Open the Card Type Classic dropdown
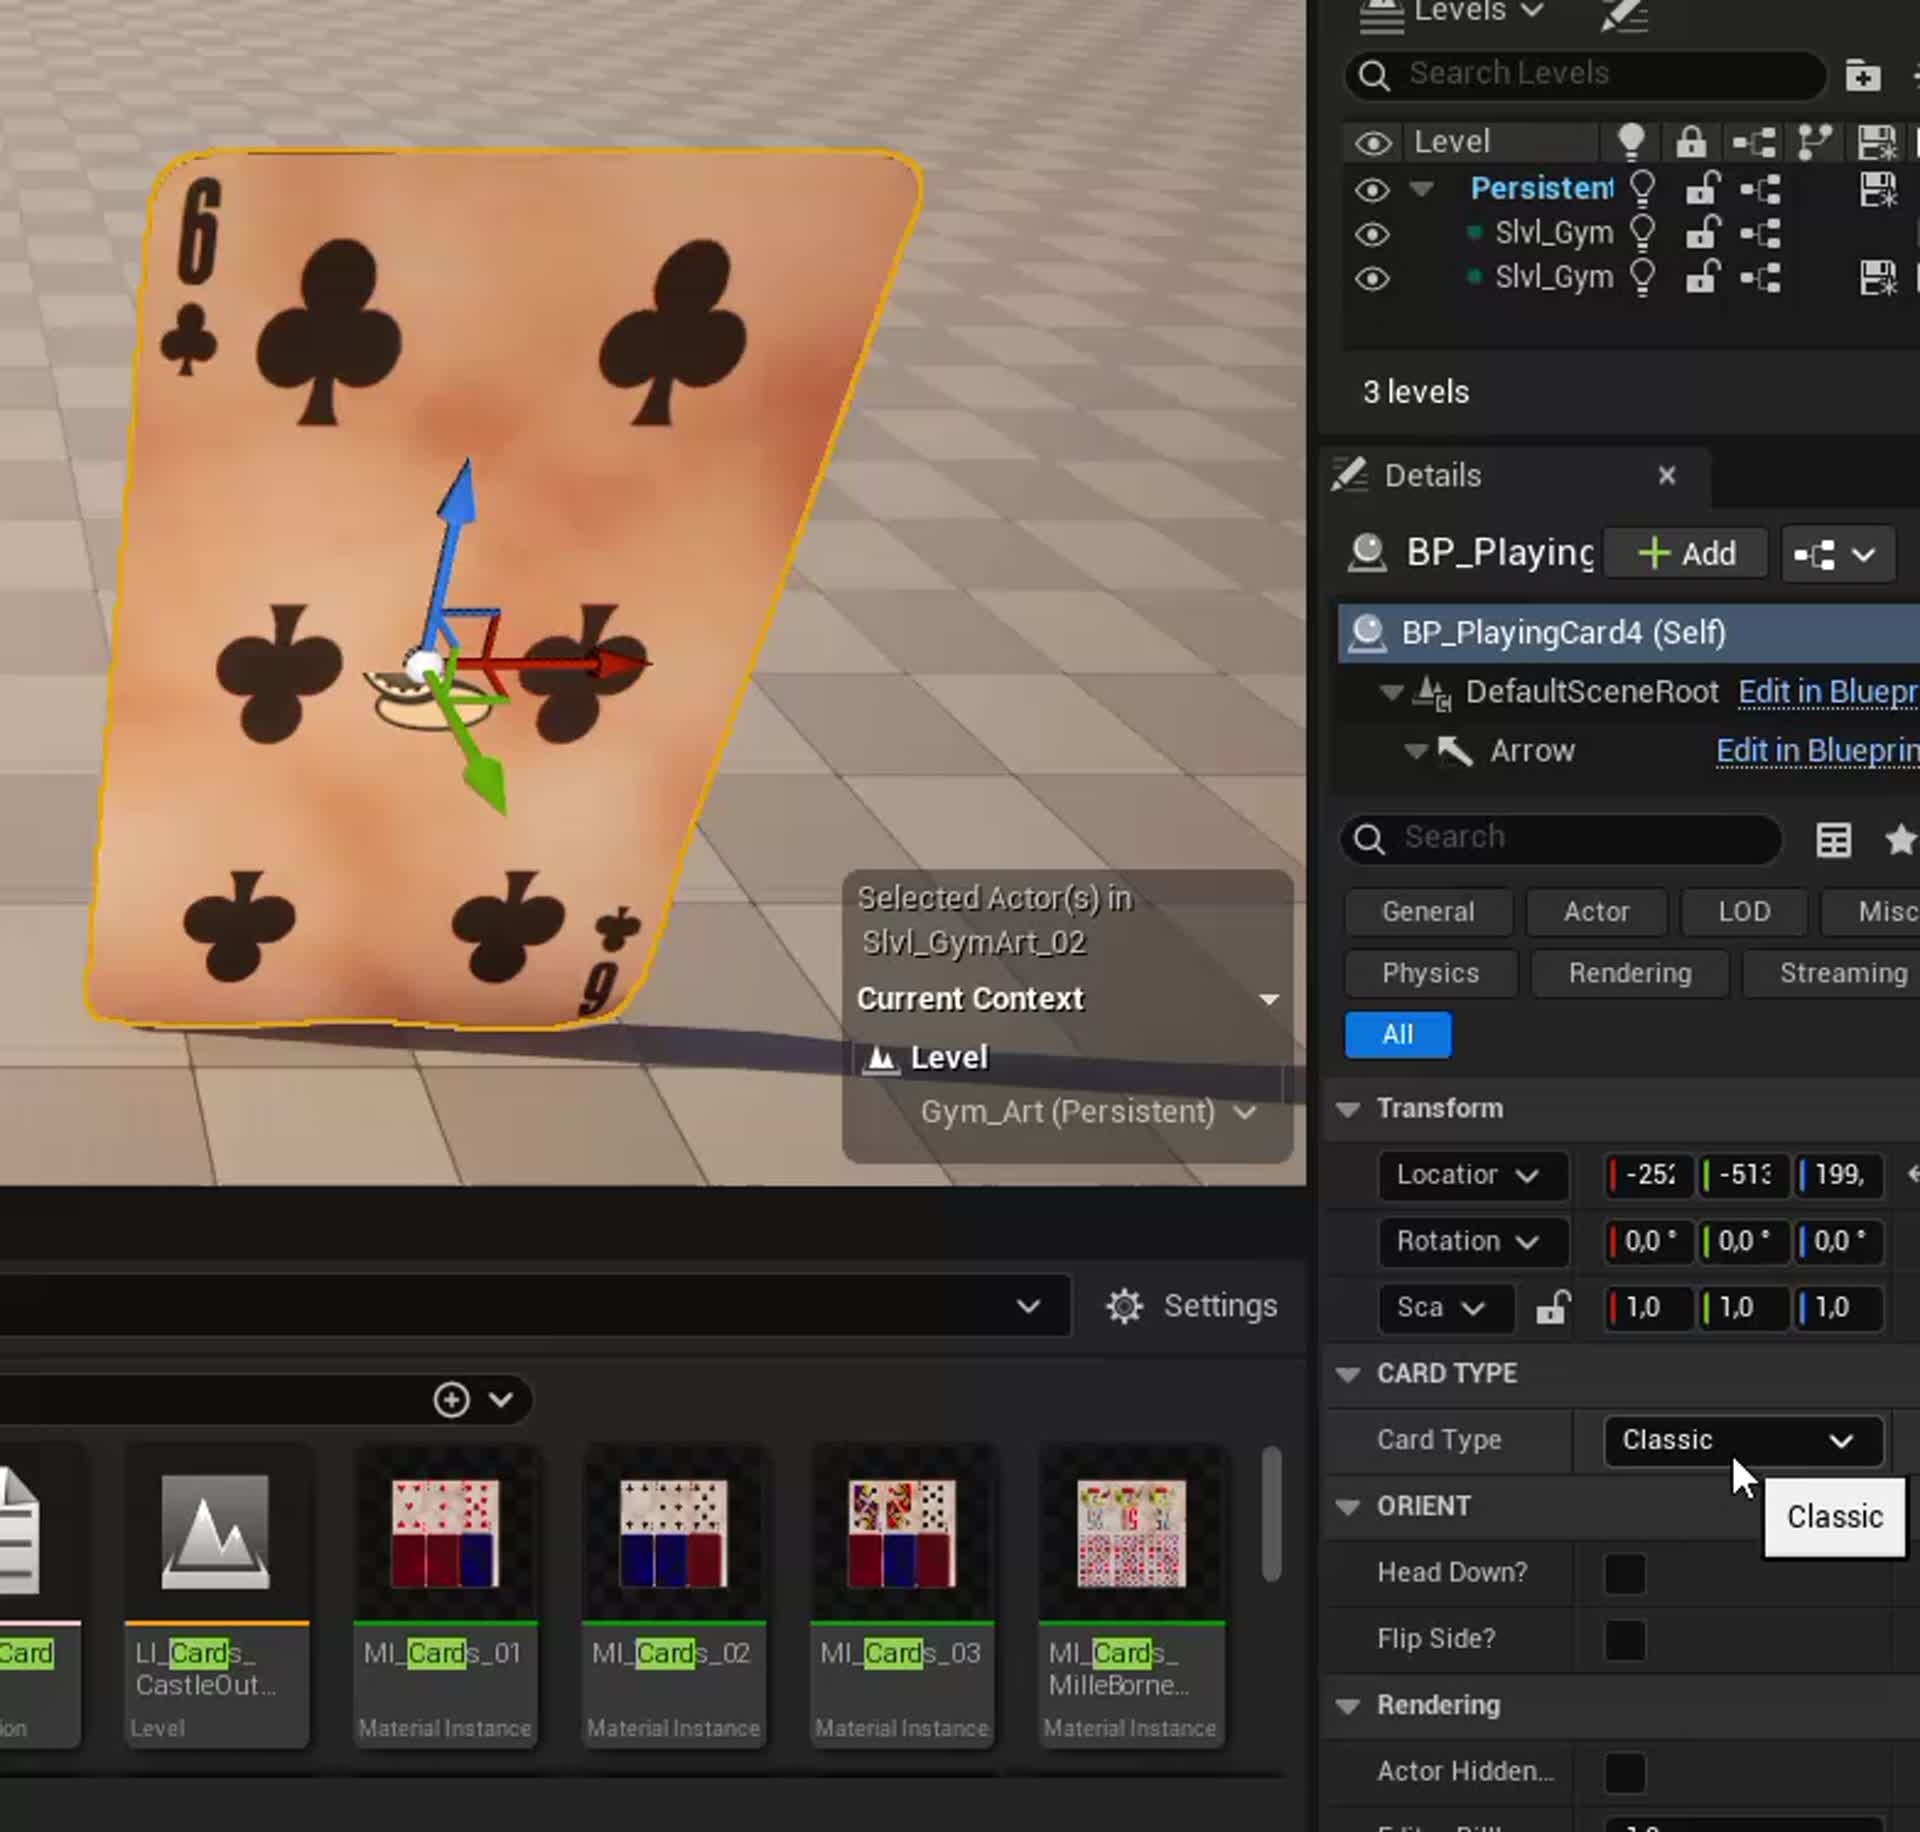This screenshot has height=1832, width=1920. 1742,1440
